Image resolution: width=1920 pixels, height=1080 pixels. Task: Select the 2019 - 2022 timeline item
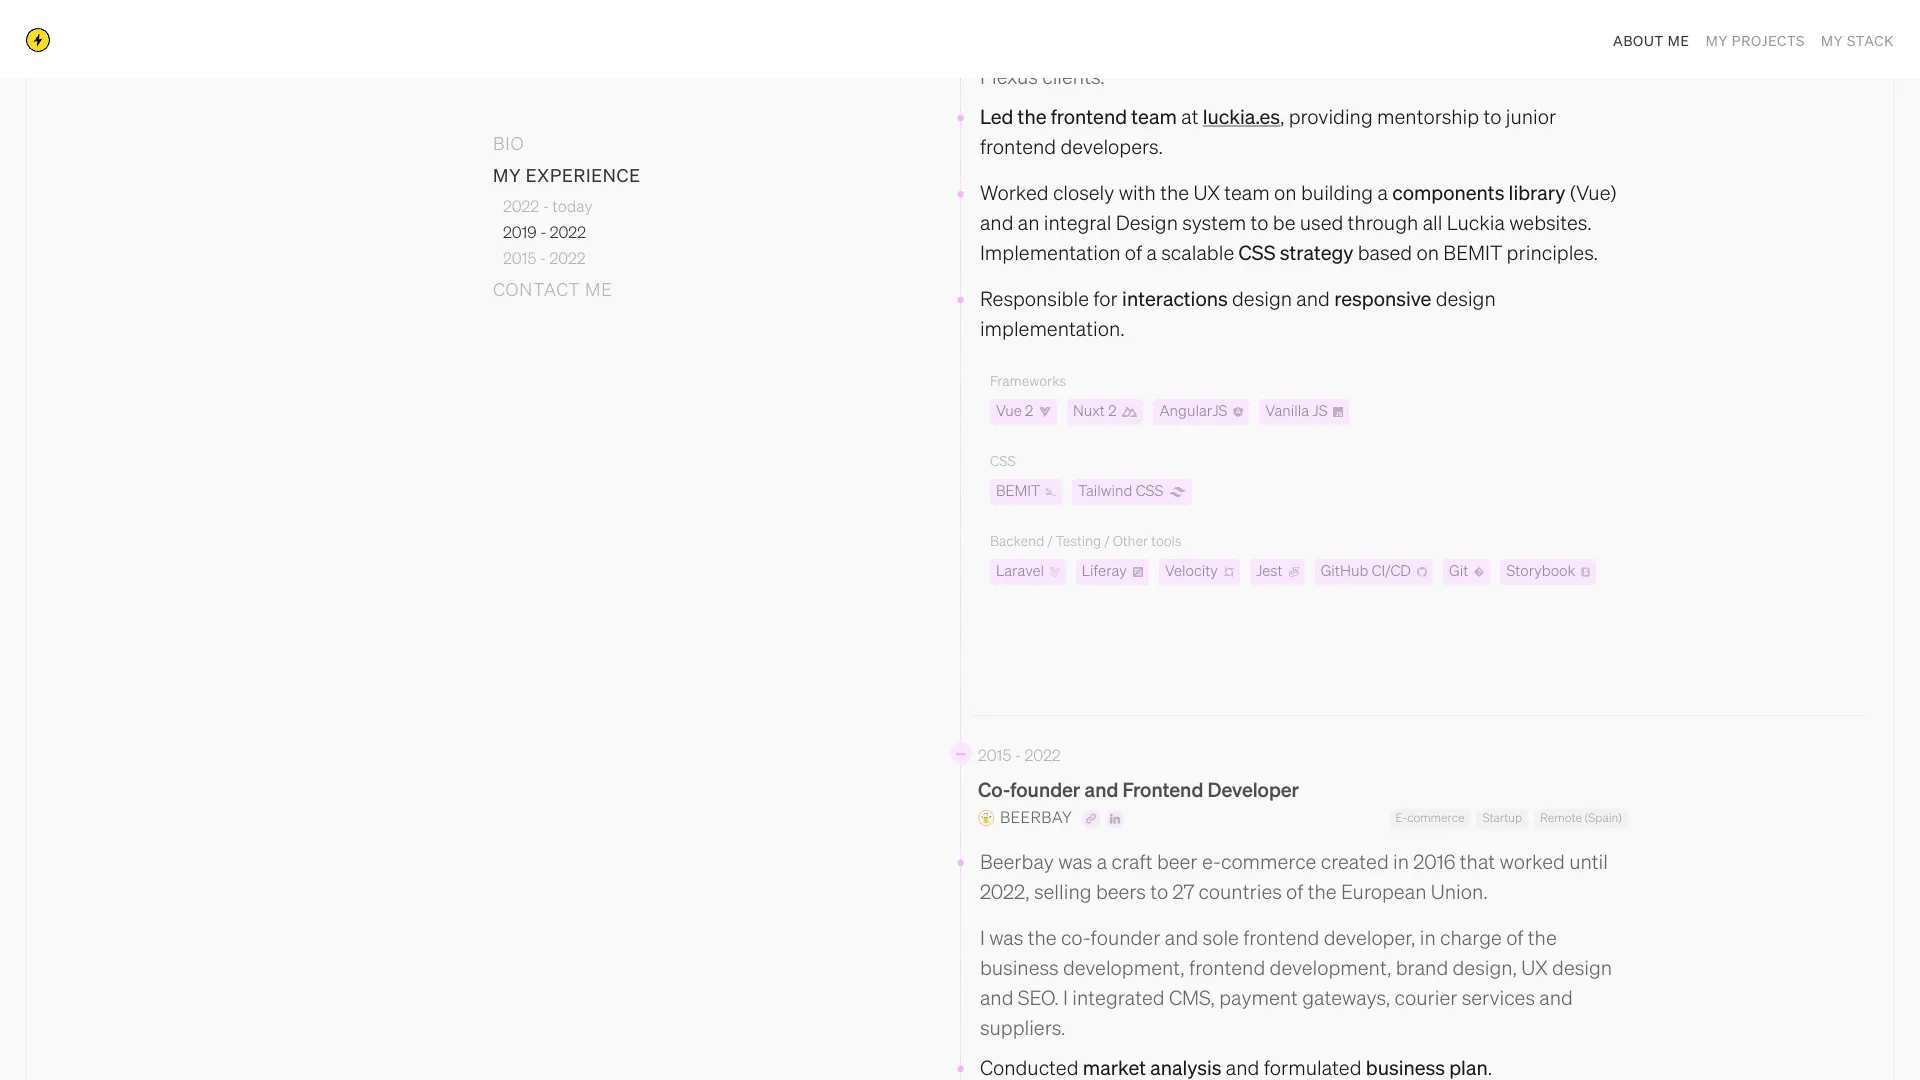543,231
